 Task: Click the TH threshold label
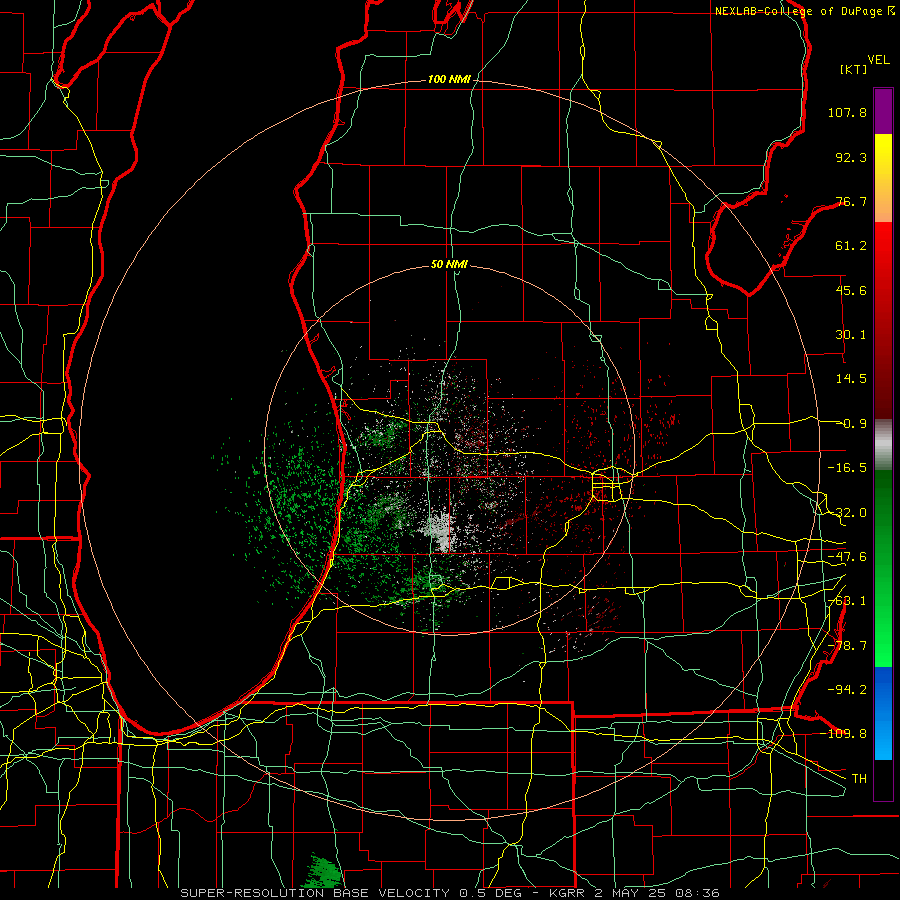click(x=859, y=779)
